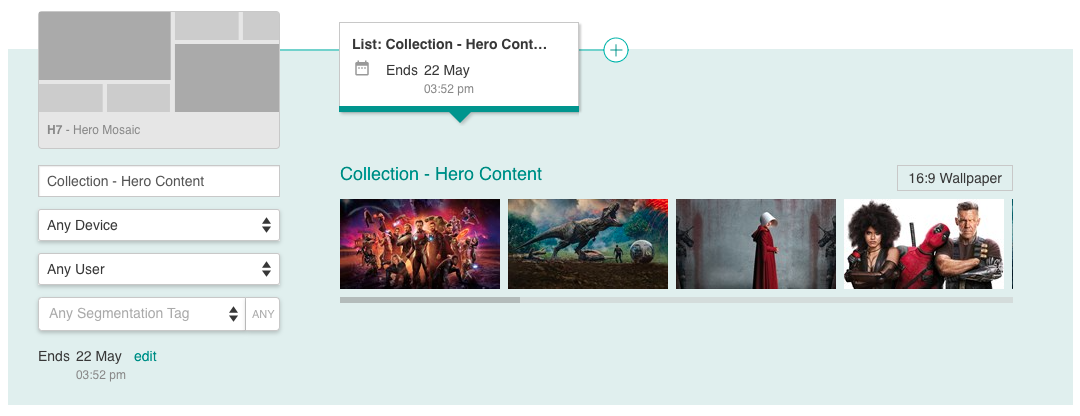The width and height of the screenshot is (1080, 416).
Task: Click the plus icon to add a list
Action: 616,50
